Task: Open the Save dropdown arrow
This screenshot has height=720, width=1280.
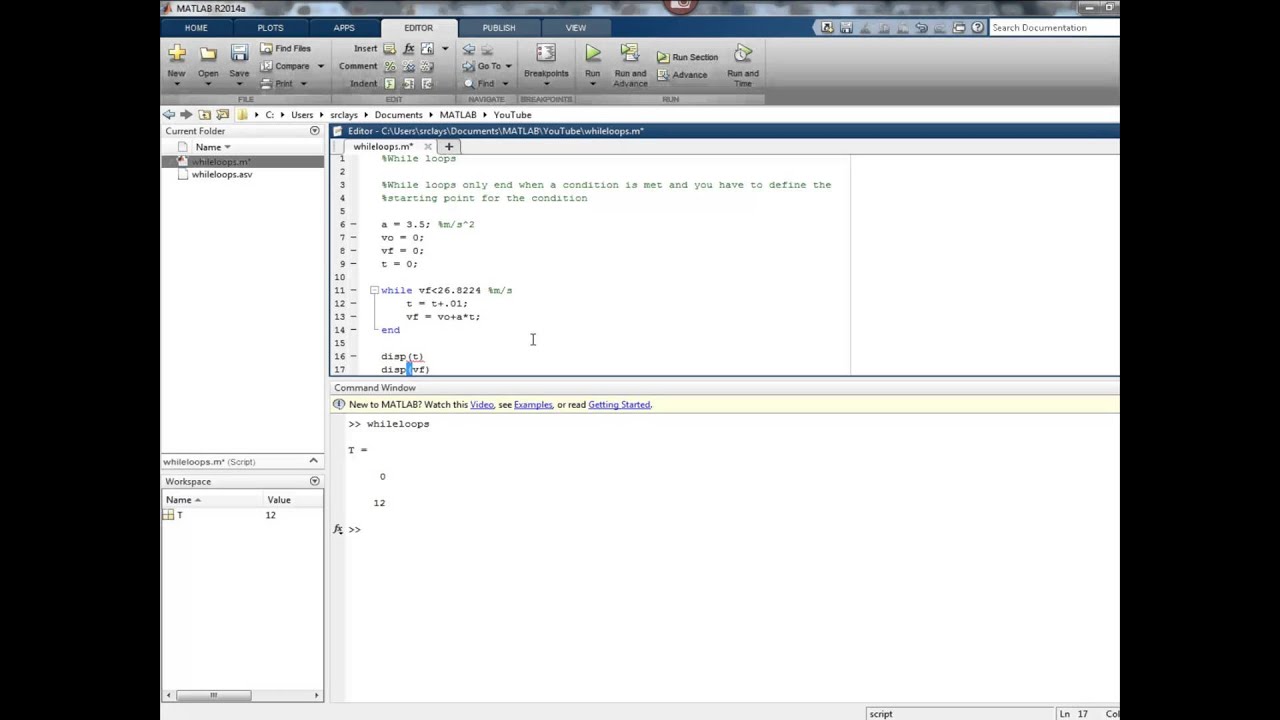Action: [239, 84]
